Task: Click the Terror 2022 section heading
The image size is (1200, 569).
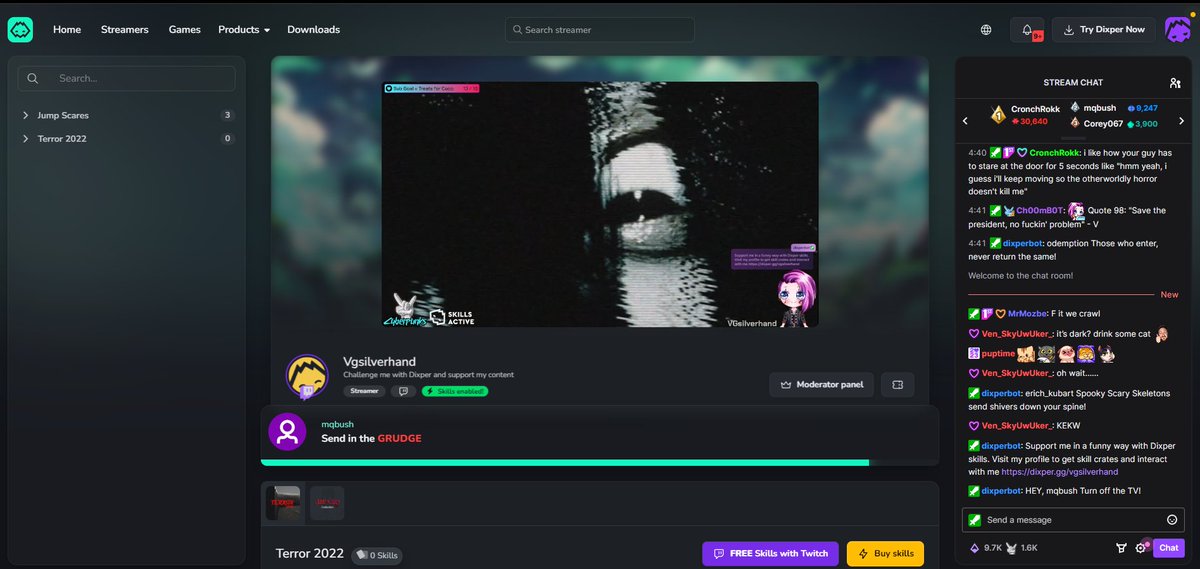Action: [x=310, y=553]
